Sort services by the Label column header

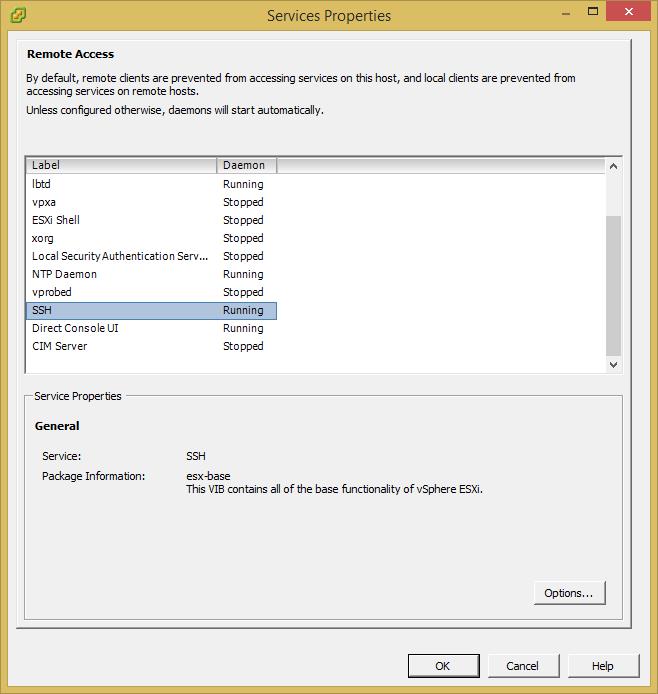(121, 165)
